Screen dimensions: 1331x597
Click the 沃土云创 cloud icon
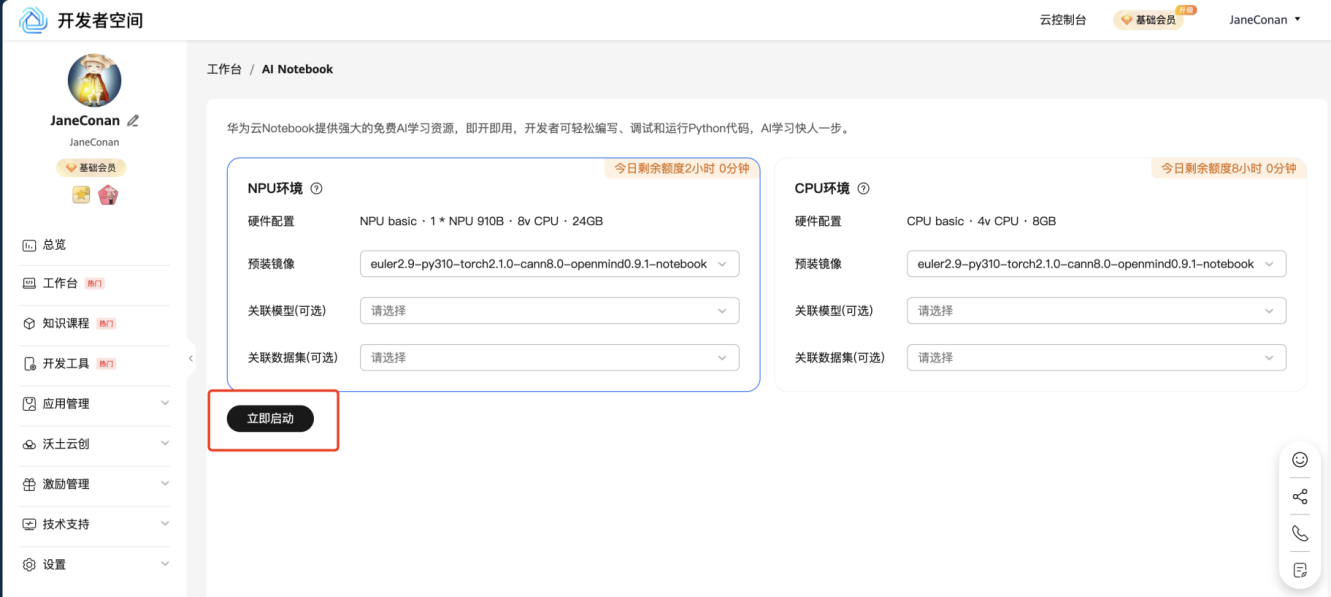(29, 444)
